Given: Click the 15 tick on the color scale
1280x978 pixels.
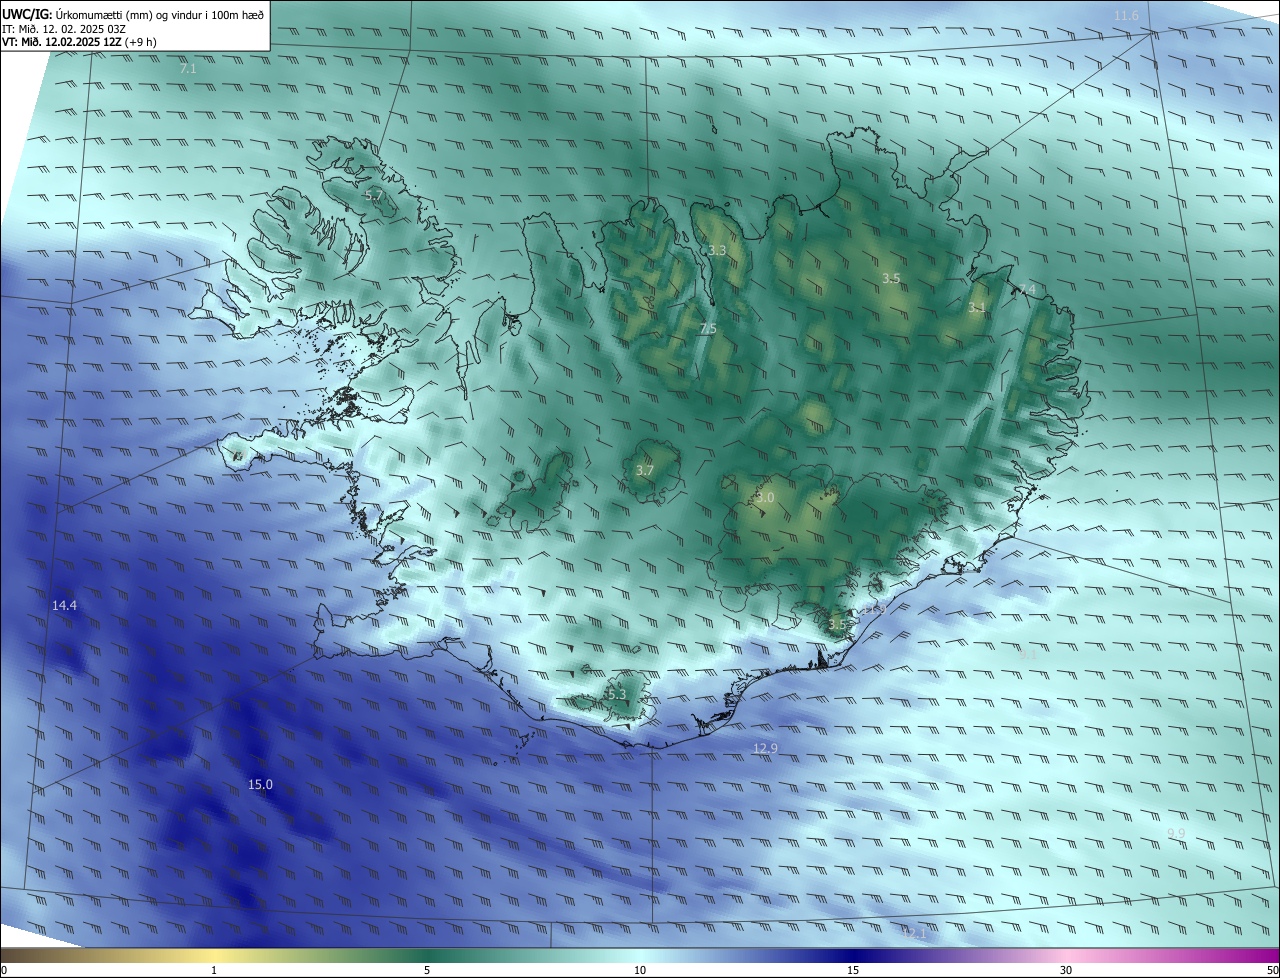Looking at the screenshot, I should [853, 970].
